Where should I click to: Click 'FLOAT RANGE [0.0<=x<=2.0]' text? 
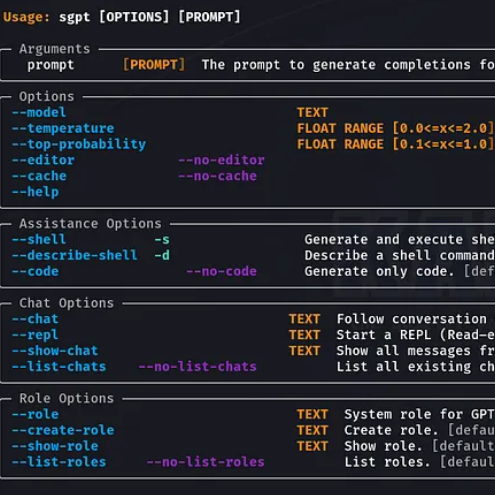click(395, 128)
